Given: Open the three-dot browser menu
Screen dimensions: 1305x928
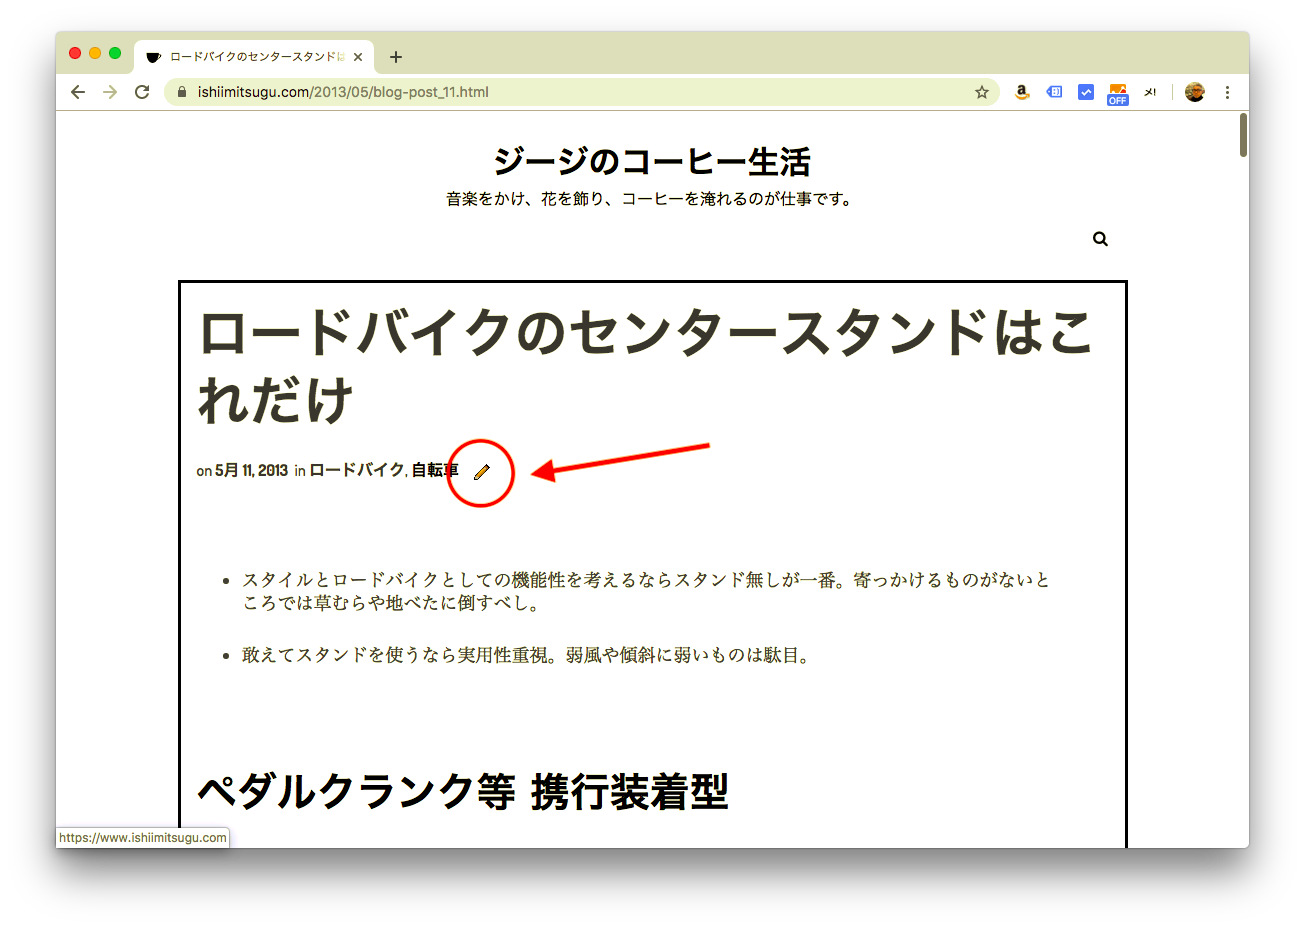Looking at the screenshot, I should pos(1227,91).
